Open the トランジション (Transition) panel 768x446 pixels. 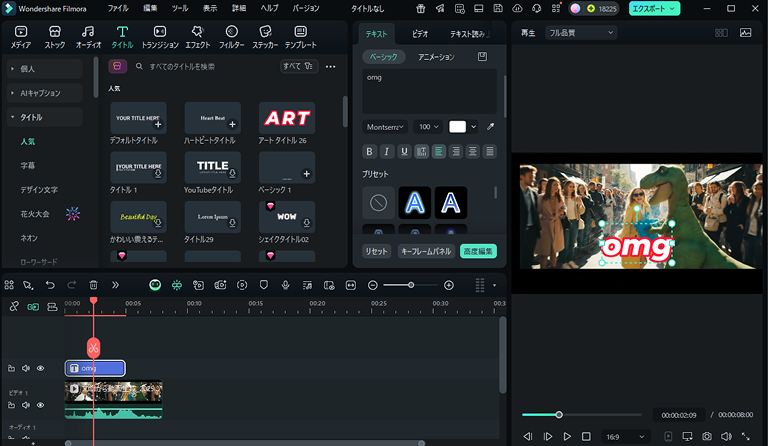[160, 37]
